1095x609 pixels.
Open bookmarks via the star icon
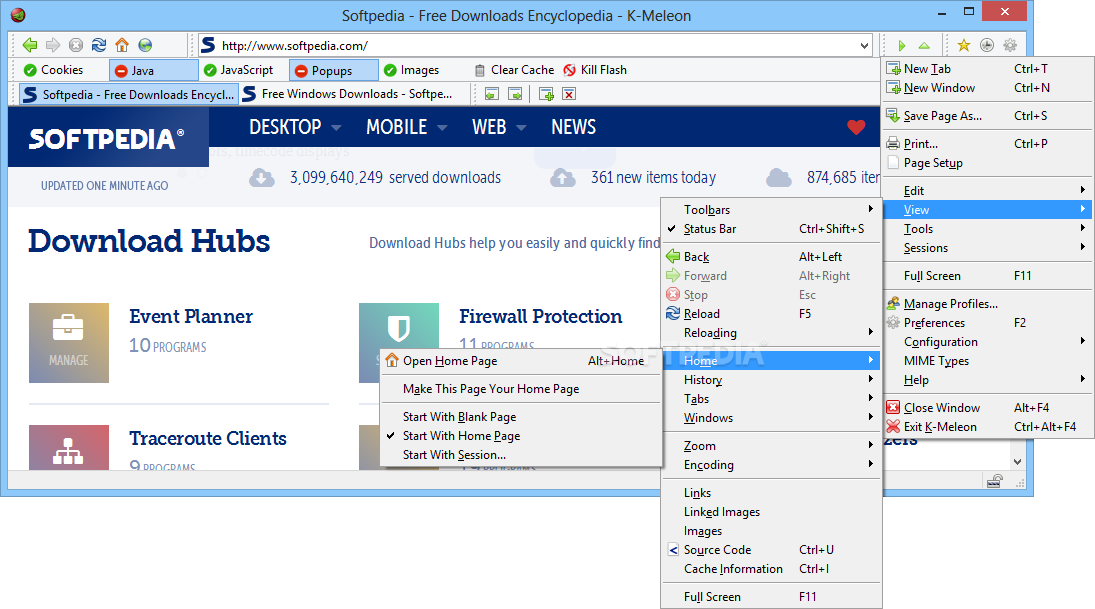pyautogui.click(x=964, y=45)
